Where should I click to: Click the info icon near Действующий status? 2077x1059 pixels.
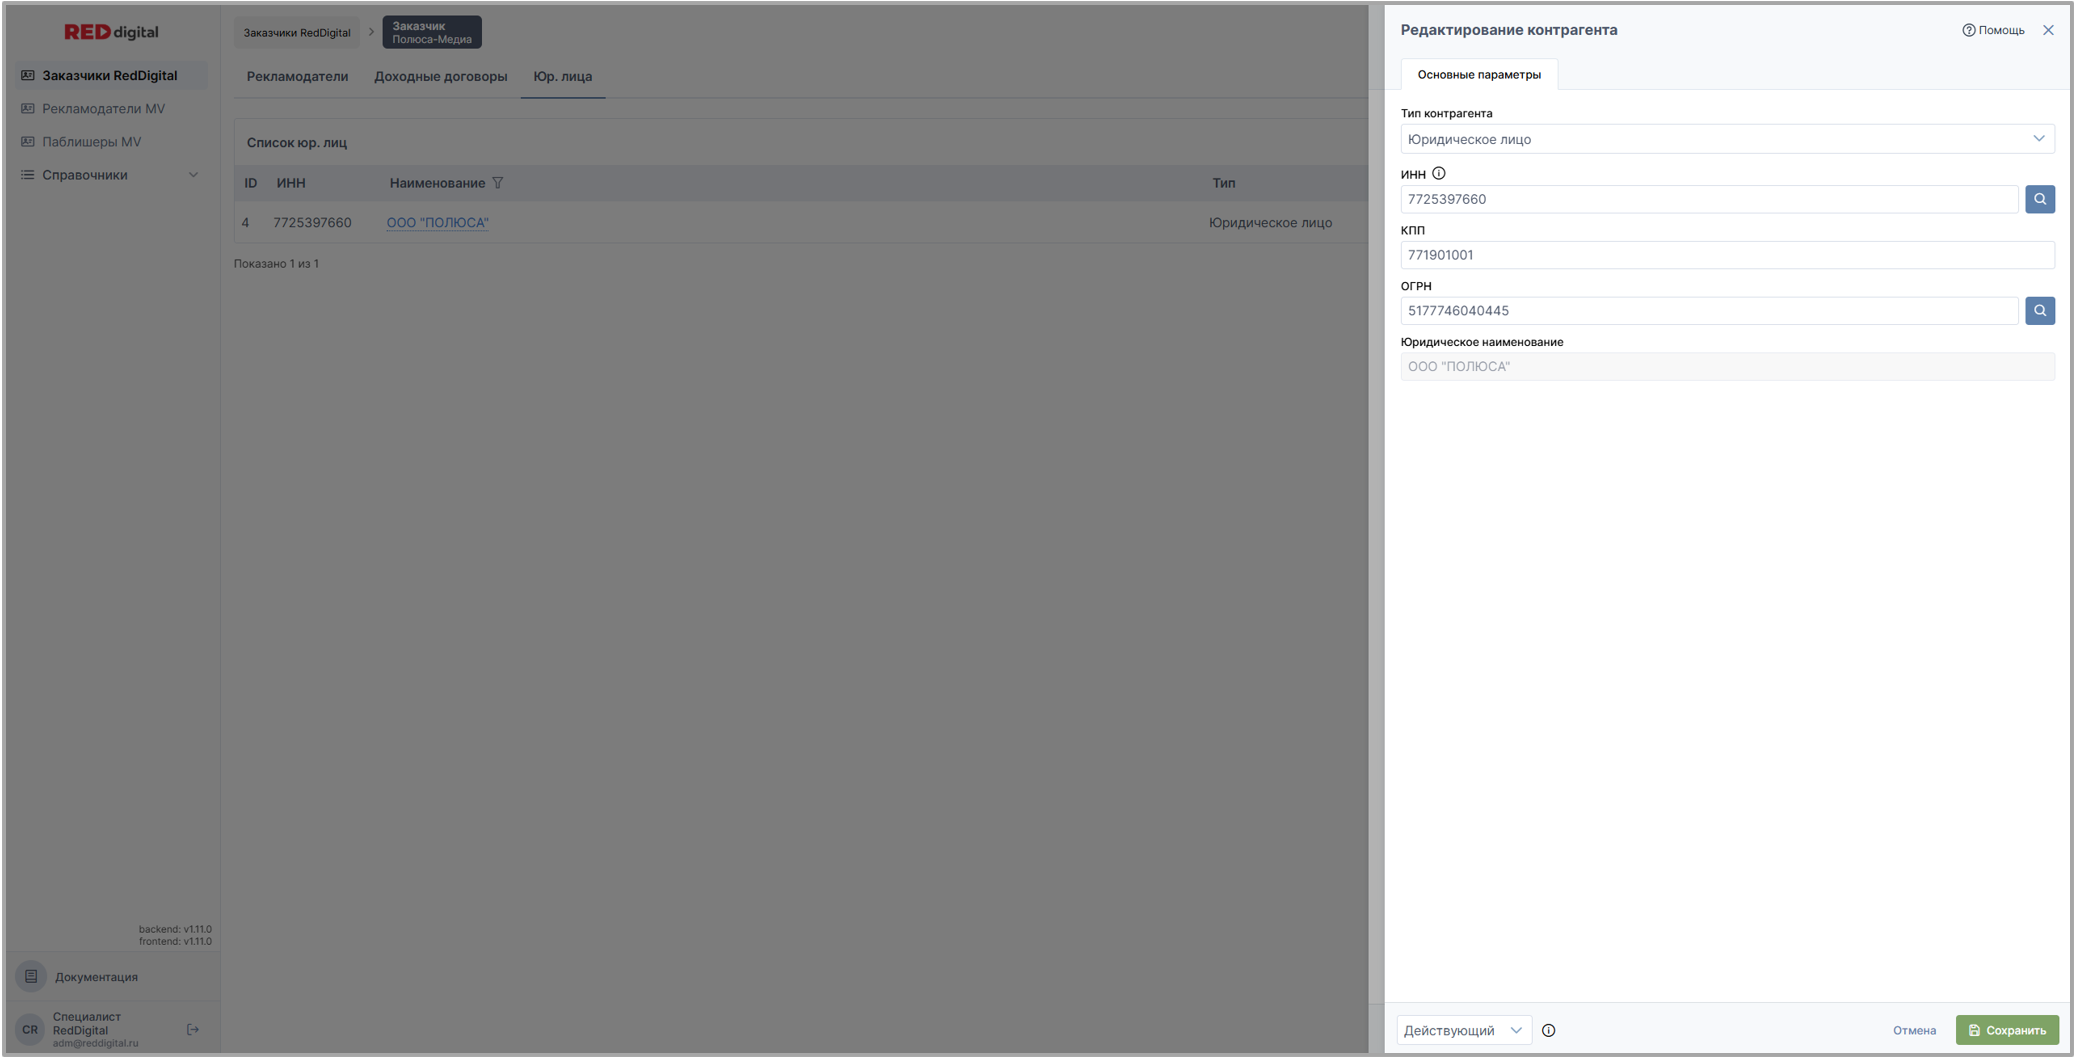point(1548,1030)
